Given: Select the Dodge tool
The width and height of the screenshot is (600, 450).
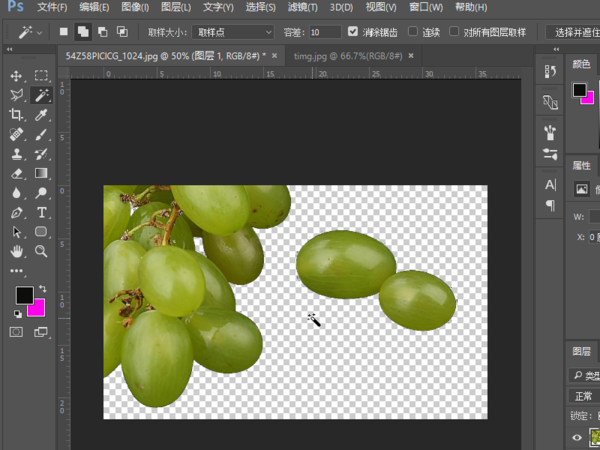Looking at the screenshot, I should pyautogui.click(x=41, y=193).
